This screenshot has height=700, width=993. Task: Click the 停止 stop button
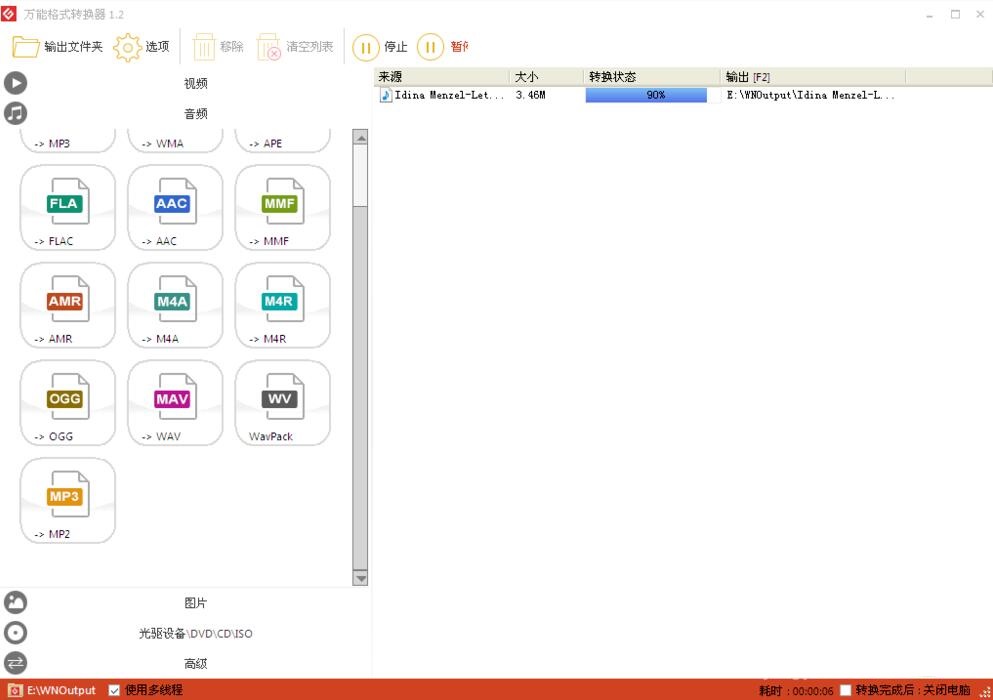coord(381,47)
